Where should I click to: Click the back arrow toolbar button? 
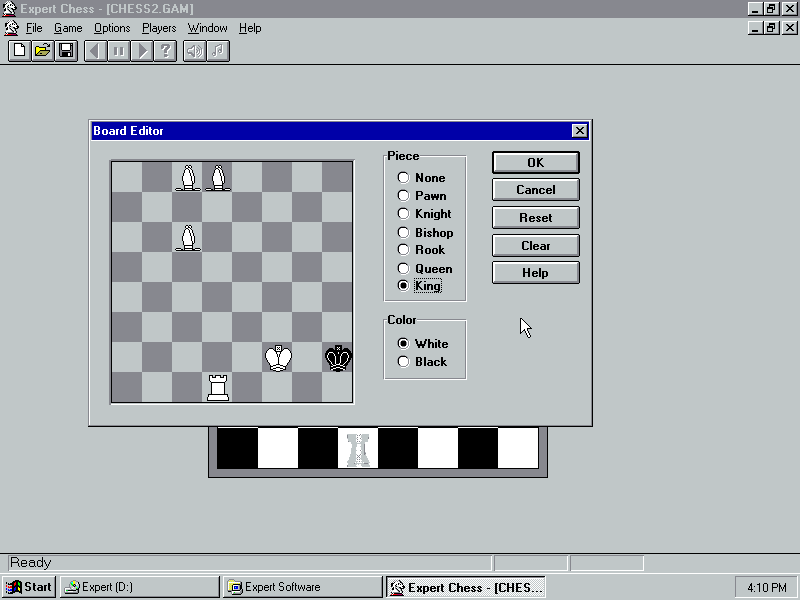(95, 51)
